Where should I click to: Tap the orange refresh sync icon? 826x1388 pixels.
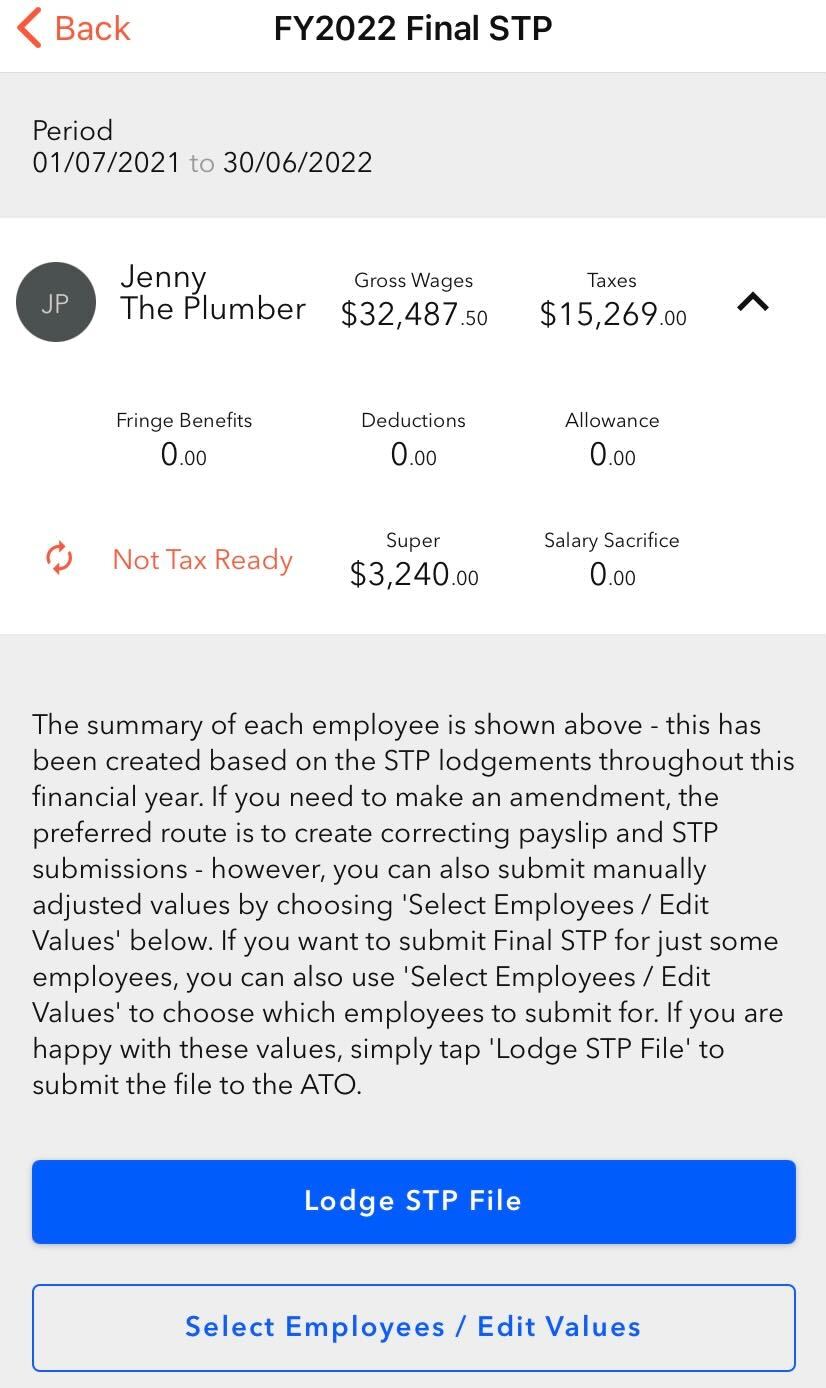pyautogui.click(x=59, y=559)
